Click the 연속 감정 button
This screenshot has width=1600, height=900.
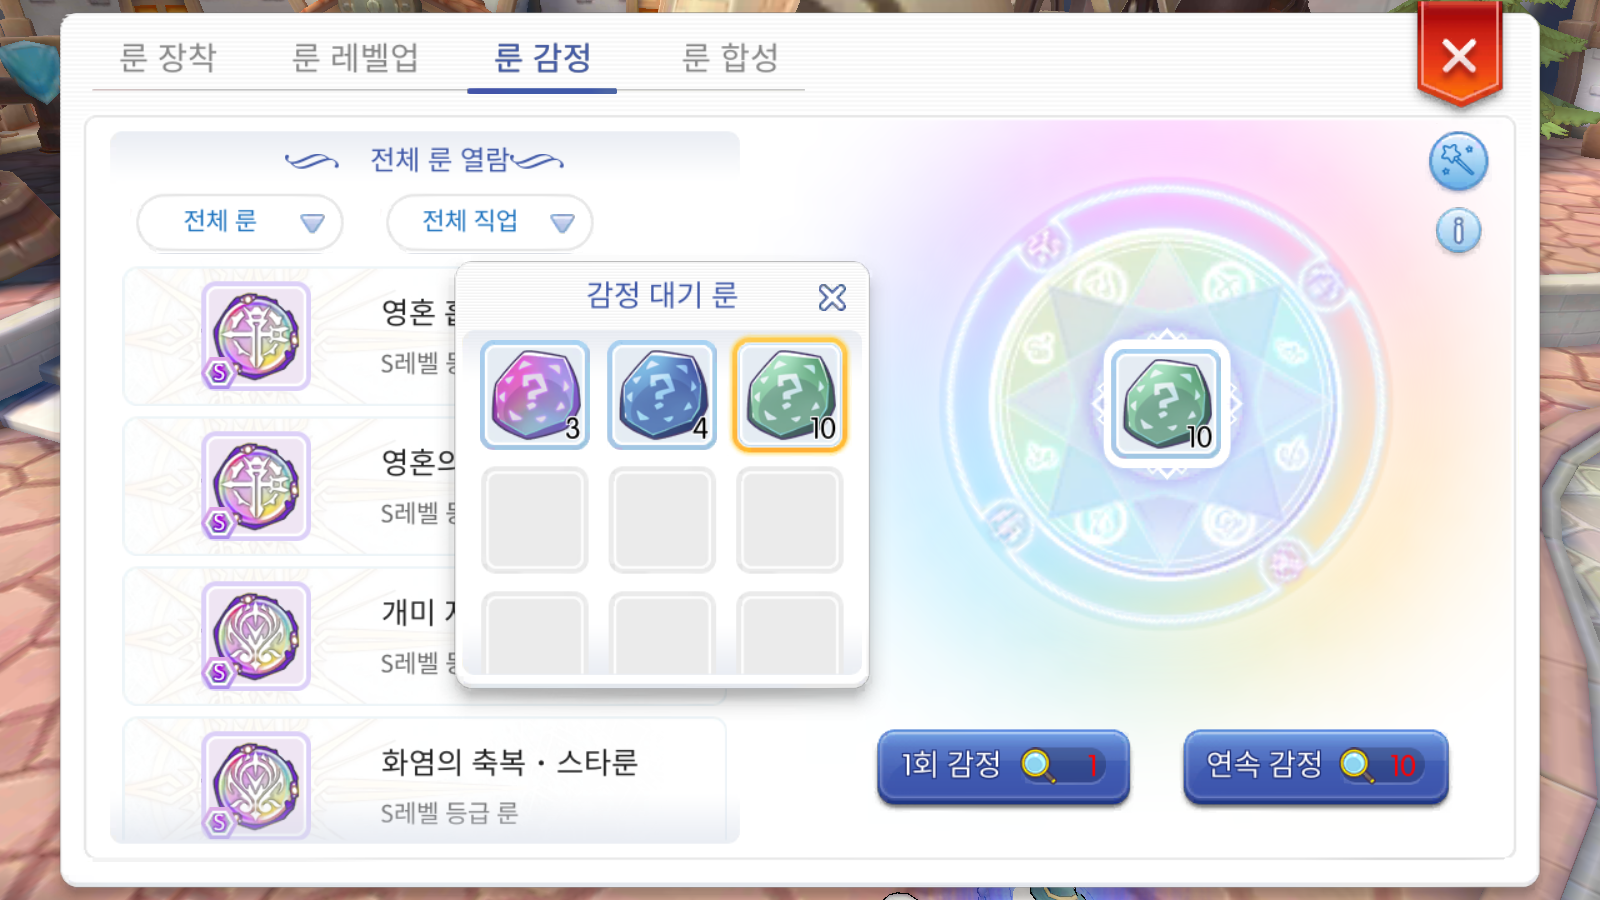pyautogui.click(x=1316, y=766)
